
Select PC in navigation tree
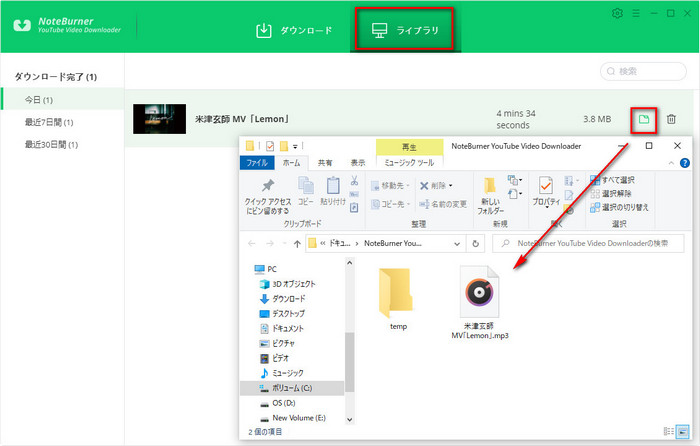coord(266,269)
